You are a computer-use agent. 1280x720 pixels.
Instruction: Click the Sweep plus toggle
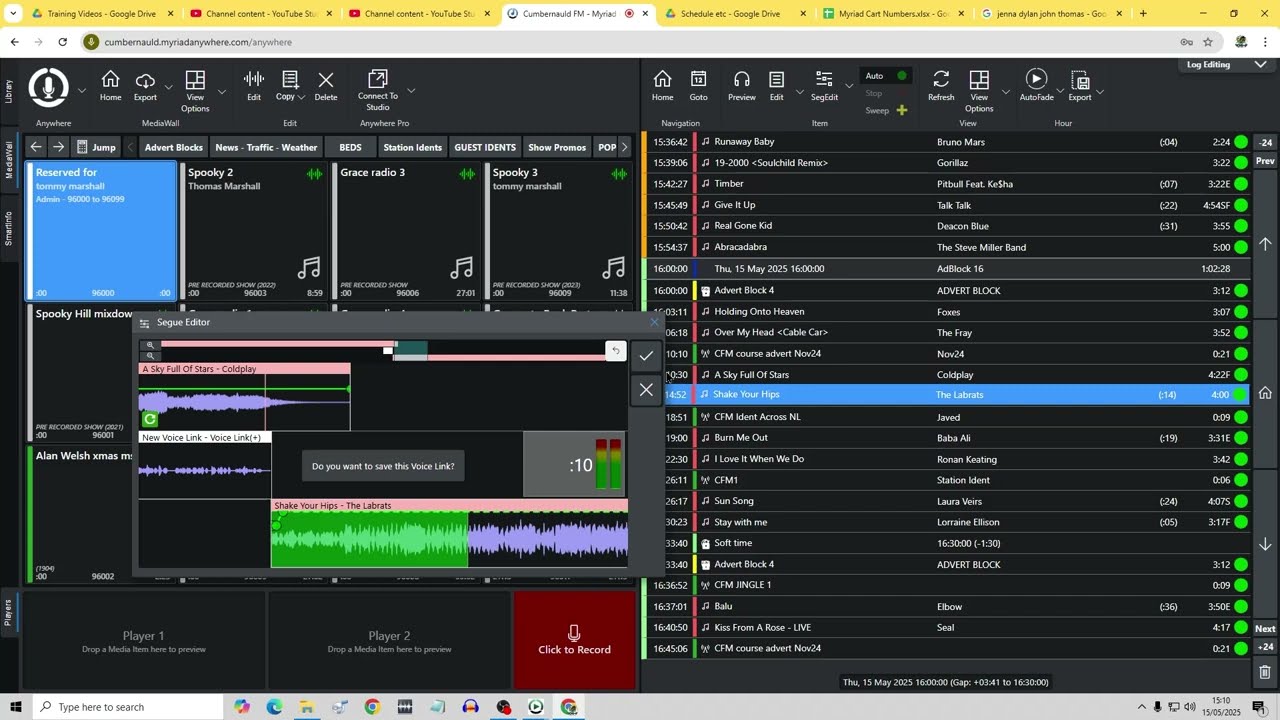(902, 110)
